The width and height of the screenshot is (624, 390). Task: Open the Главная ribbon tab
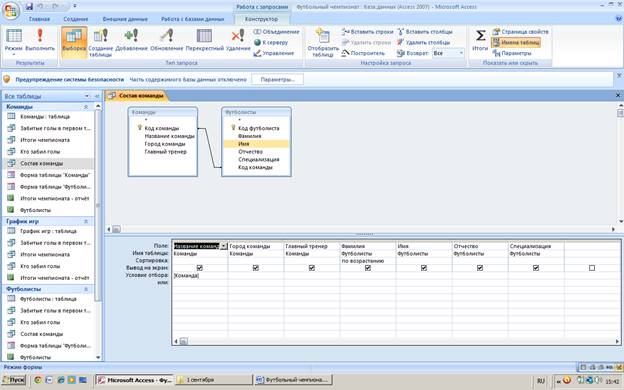39,19
